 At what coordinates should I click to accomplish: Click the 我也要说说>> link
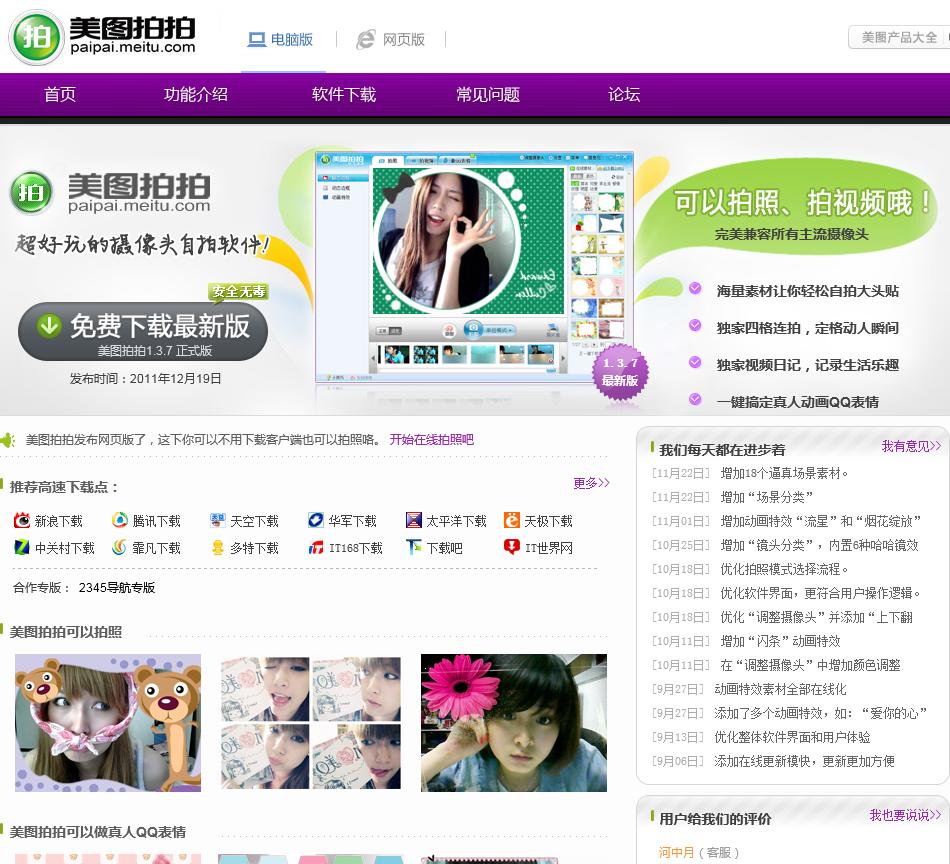(905, 816)
